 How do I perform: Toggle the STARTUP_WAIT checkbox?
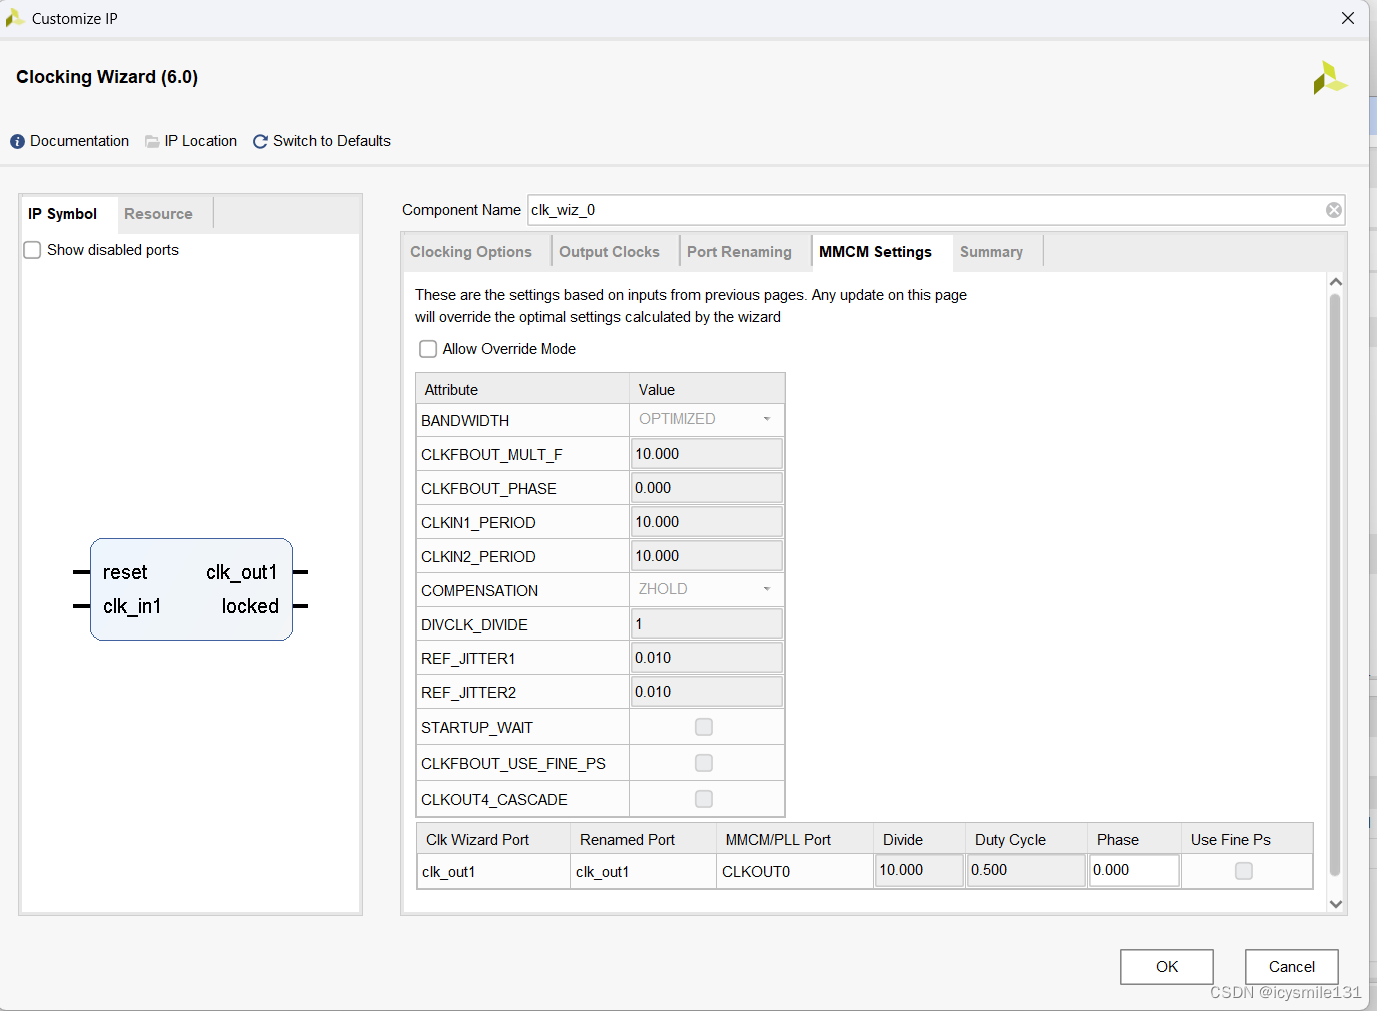click(x=704, y=727)
